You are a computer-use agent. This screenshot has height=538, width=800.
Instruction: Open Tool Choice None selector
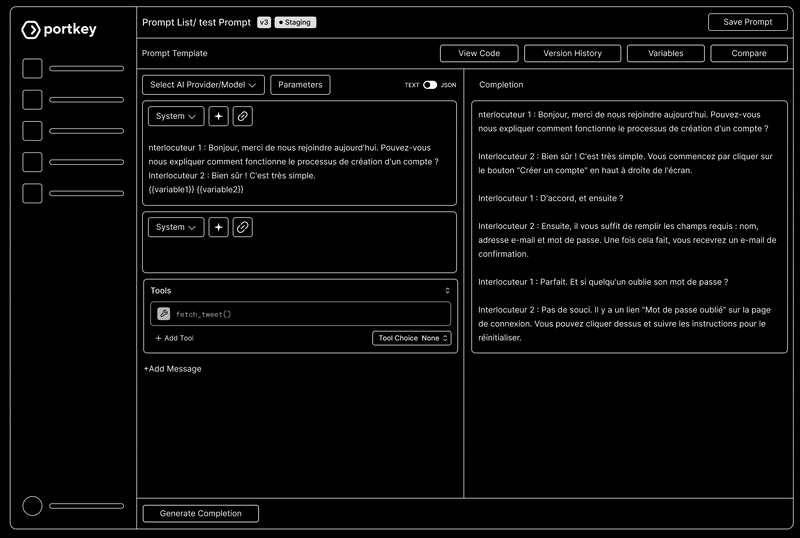coord(412,338)
